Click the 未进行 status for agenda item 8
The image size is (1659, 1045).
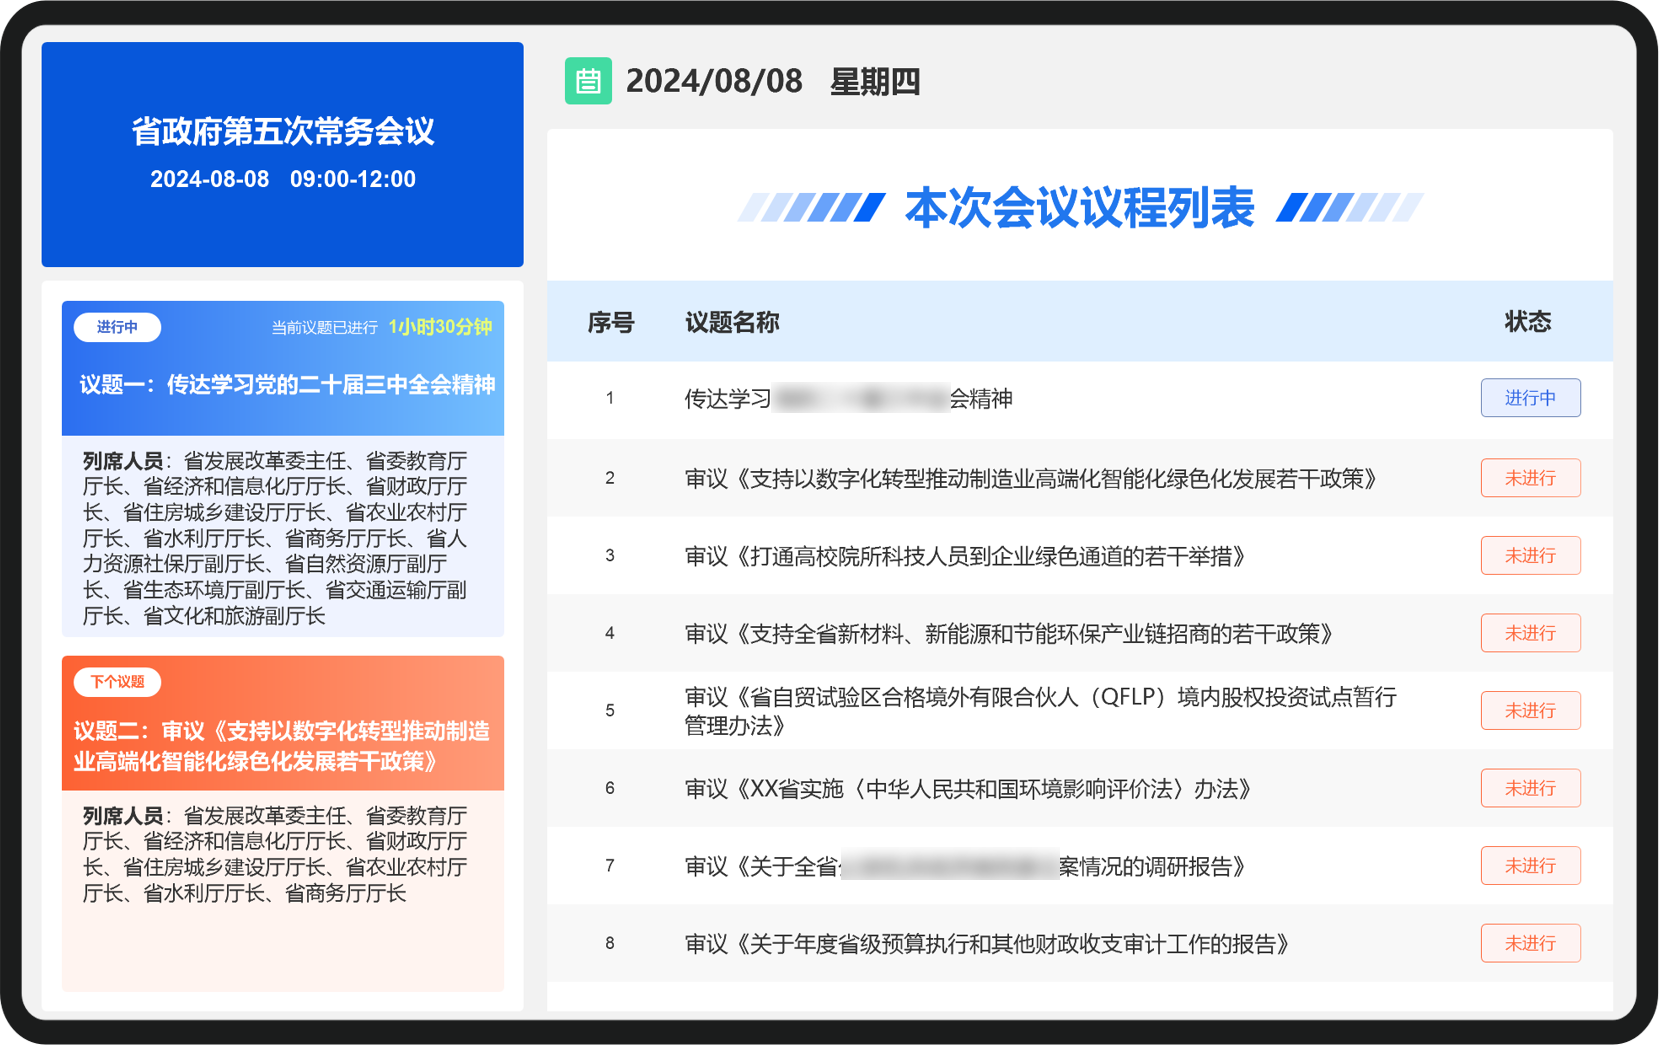click(1530, 943)
